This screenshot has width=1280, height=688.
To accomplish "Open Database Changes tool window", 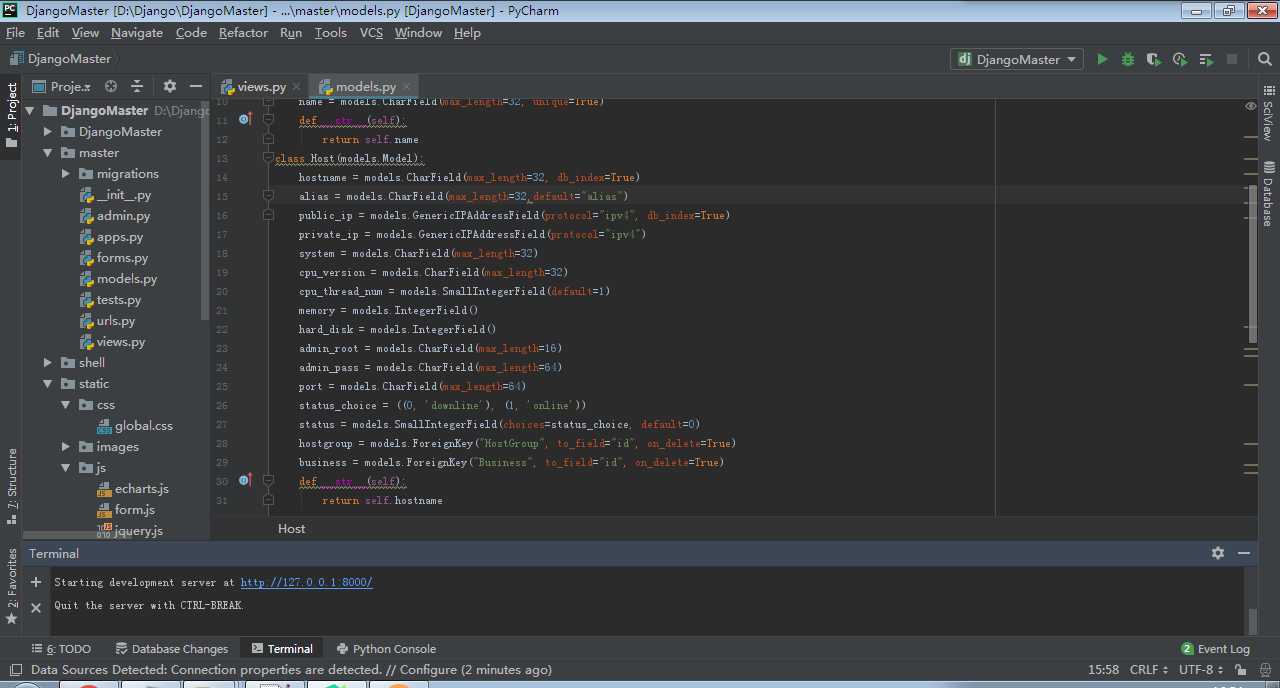I will coord(173,649).
